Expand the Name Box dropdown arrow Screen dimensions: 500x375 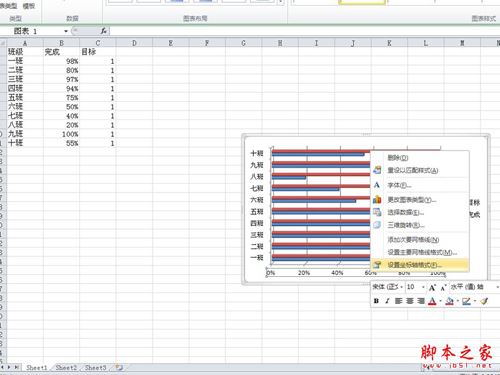tap(66, 31)
